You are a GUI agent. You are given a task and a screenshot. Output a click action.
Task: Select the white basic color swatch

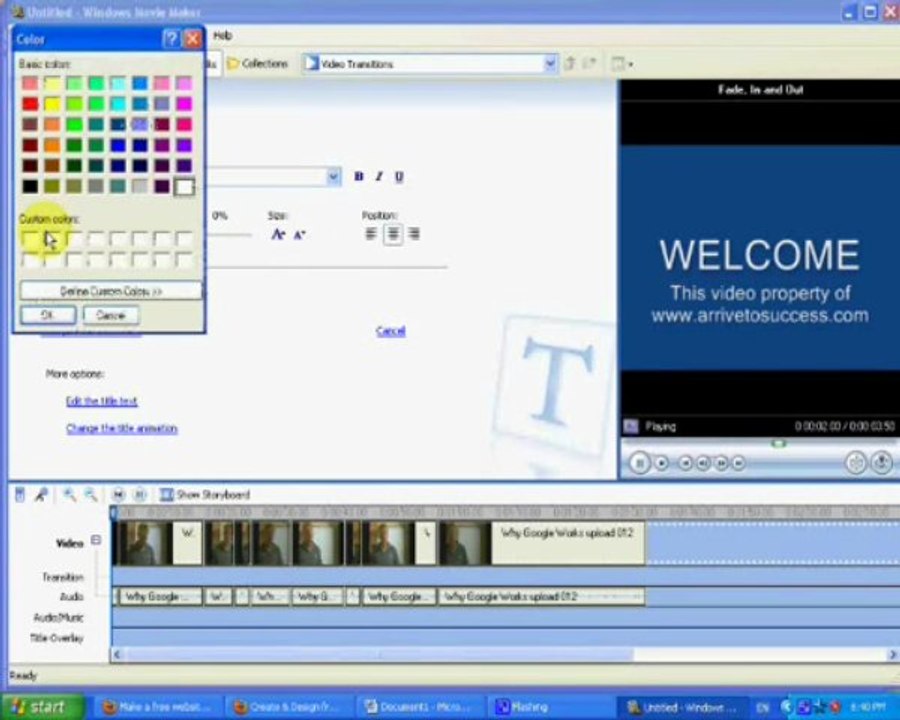[x=184, y=186]
